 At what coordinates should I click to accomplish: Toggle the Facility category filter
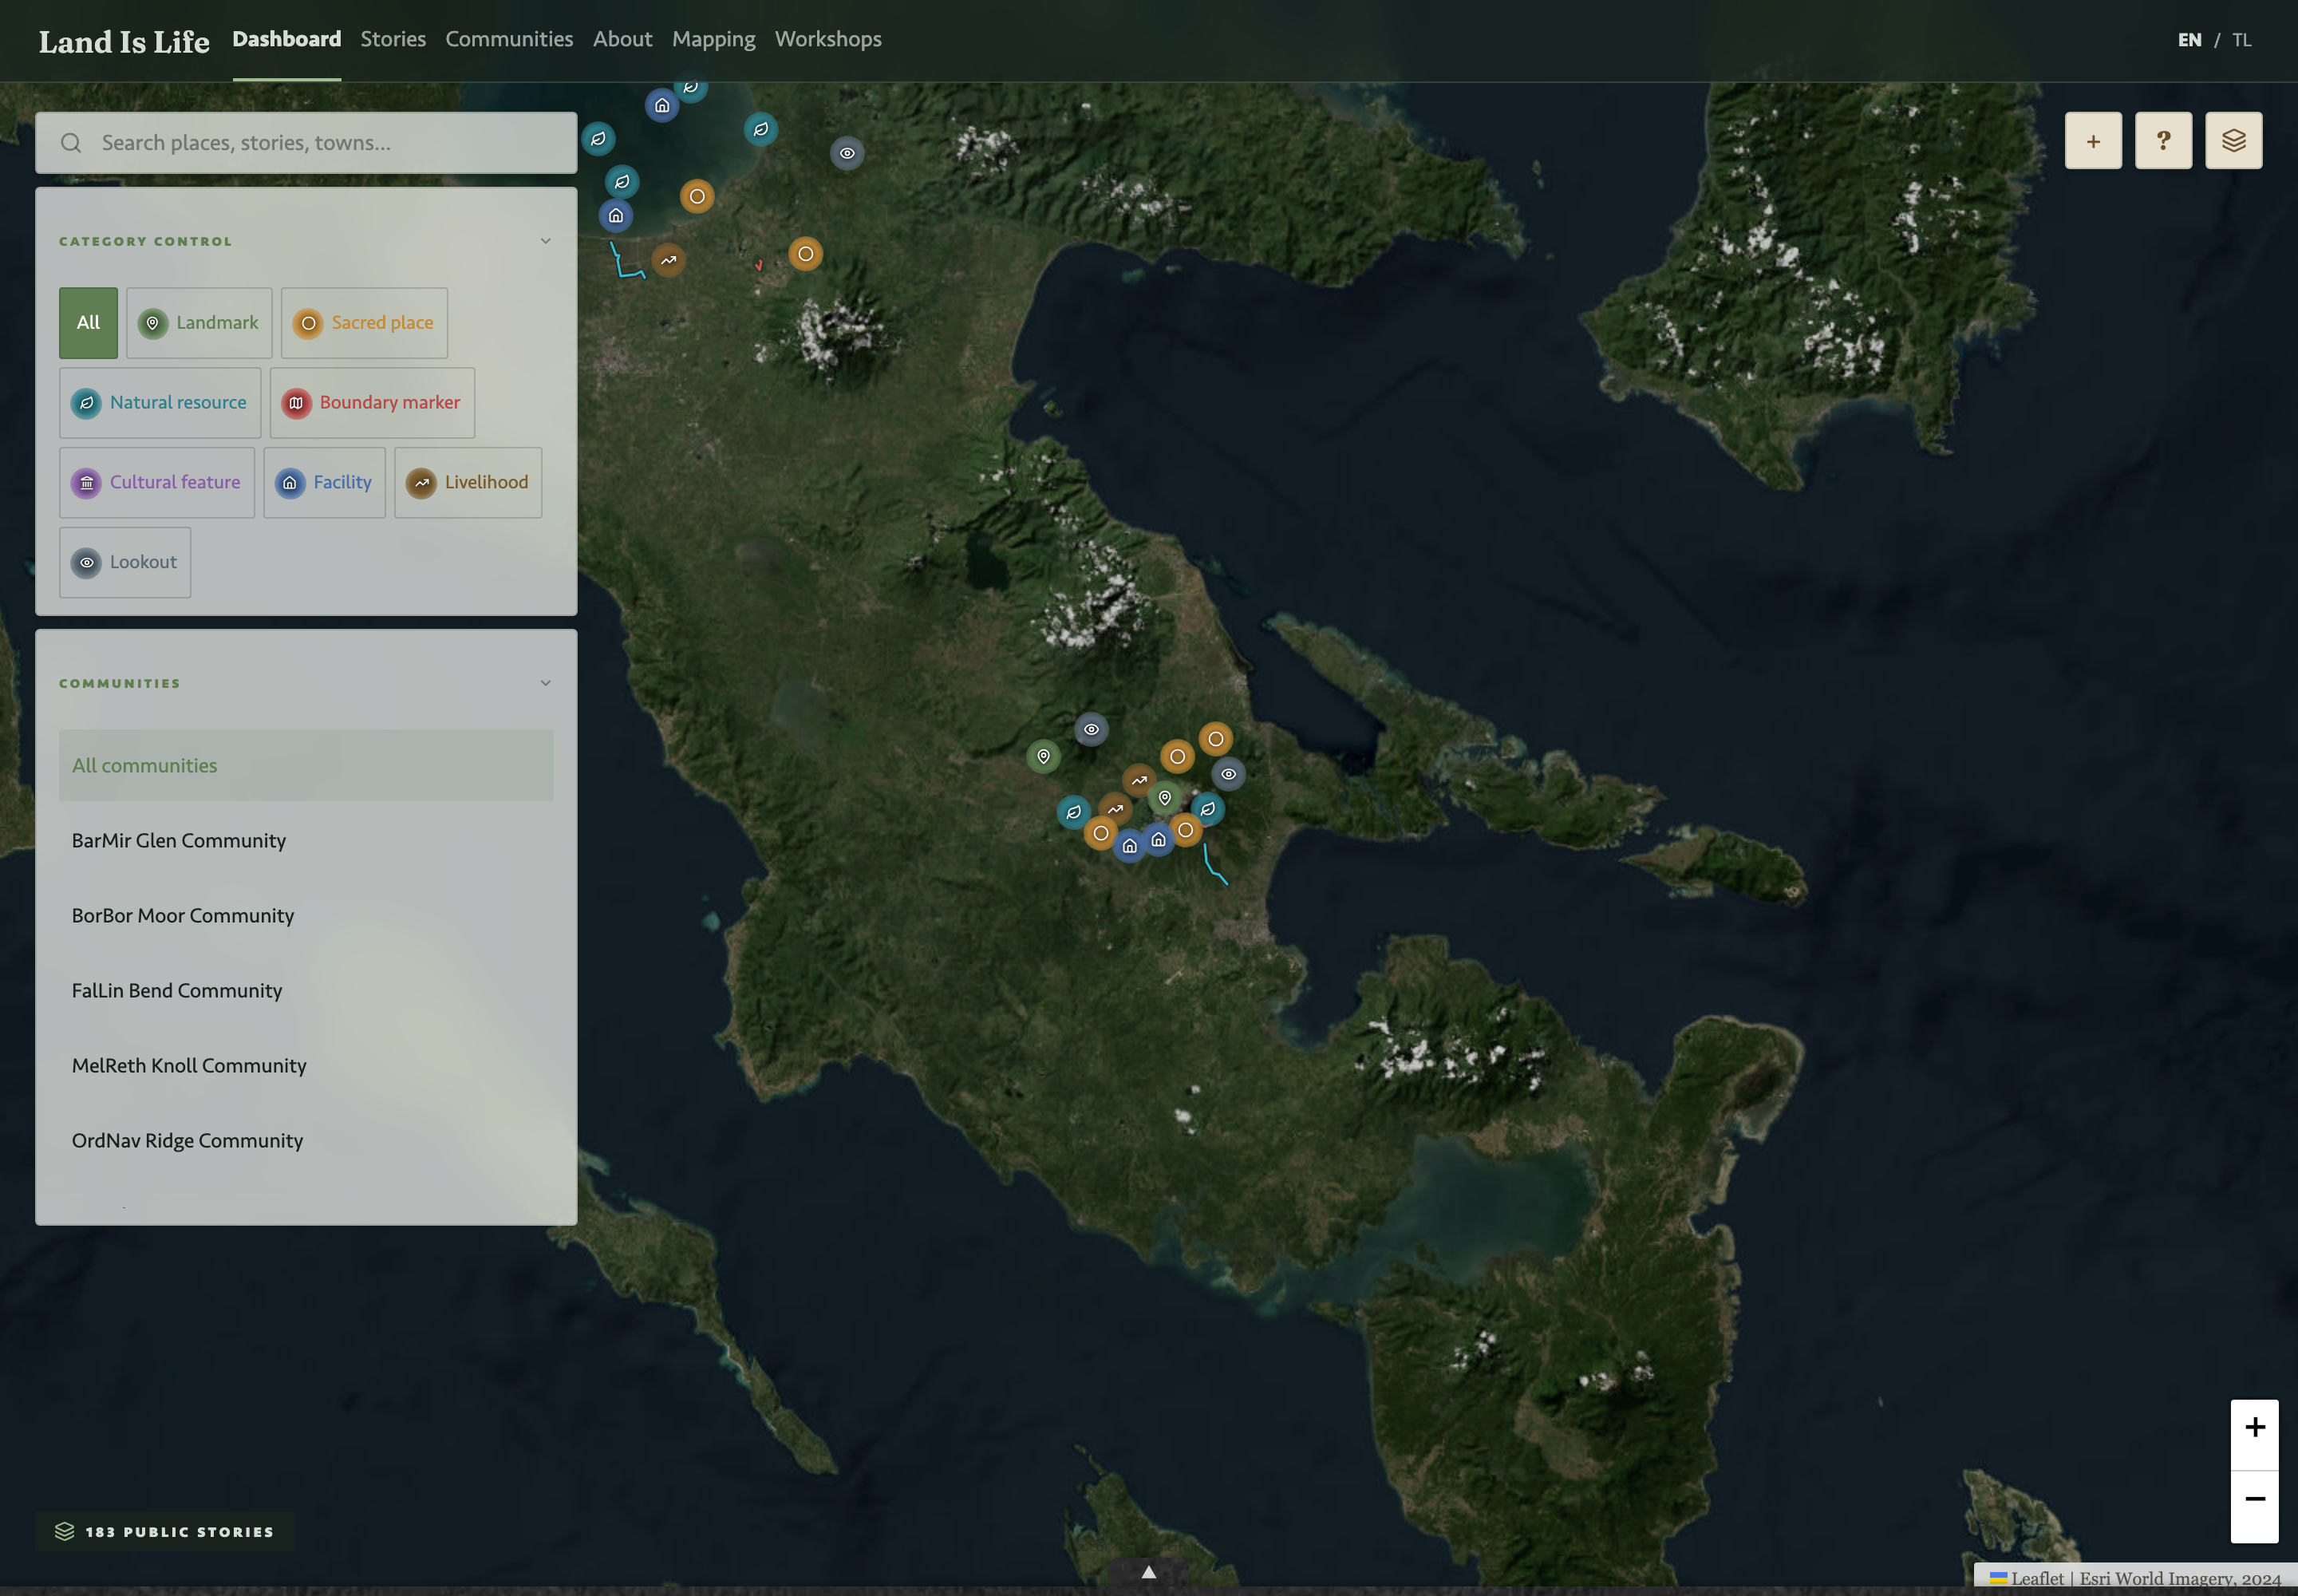[324, 483]
